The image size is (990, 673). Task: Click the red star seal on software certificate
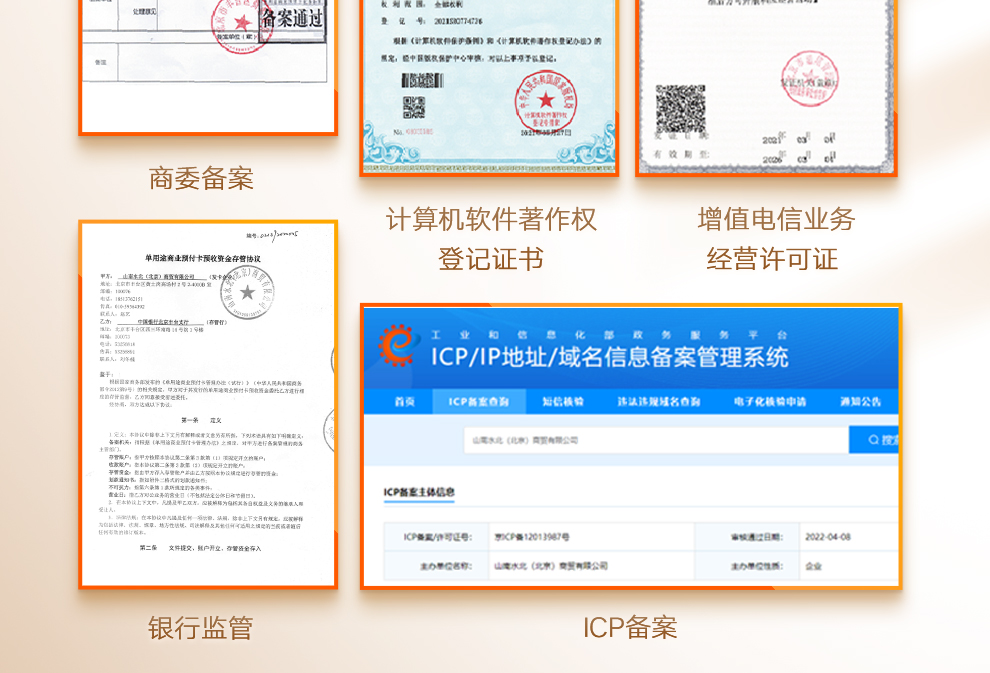click(545, 100)
